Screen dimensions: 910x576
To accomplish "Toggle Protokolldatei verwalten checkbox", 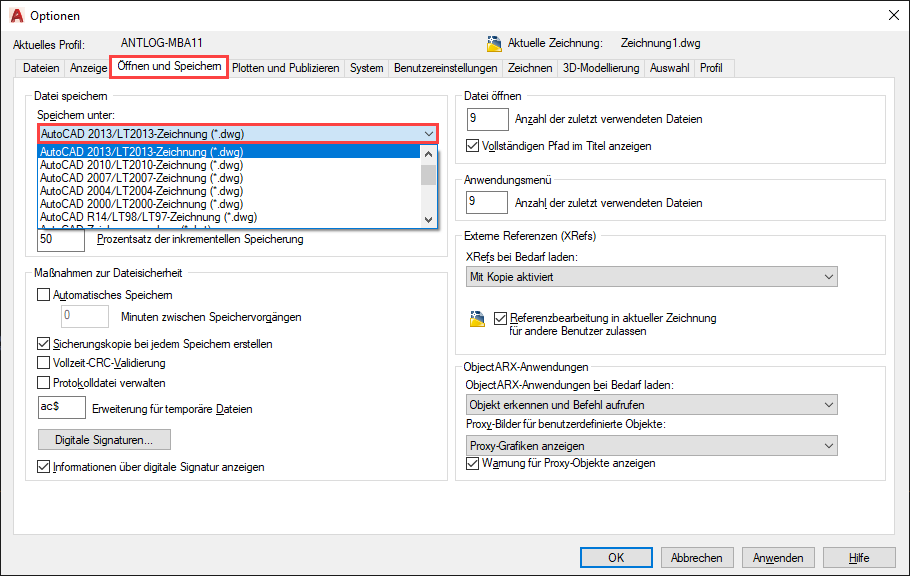I will pos(44,383).
